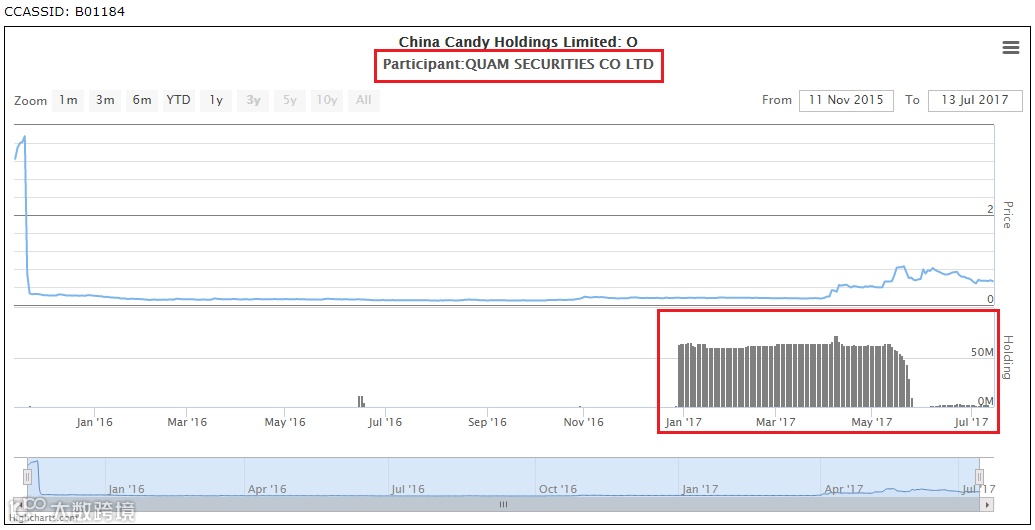Click the Nov '16 x-axis label
1035x530 pixels.
(584, 422)
